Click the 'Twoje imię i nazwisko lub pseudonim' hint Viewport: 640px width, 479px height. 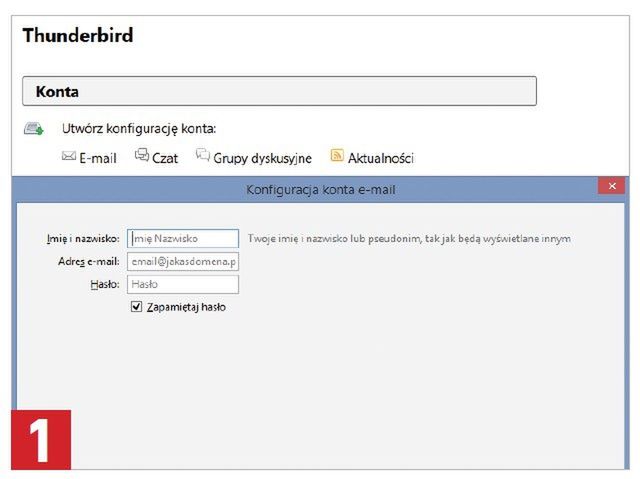tap(409, 238)
